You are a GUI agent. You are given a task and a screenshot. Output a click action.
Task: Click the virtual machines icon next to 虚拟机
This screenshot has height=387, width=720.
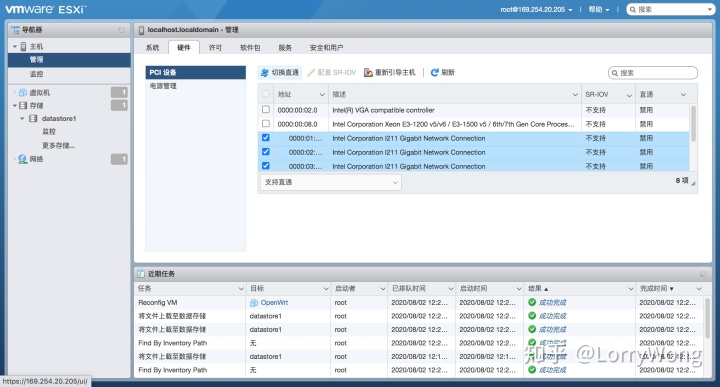(x=23, y=93)
